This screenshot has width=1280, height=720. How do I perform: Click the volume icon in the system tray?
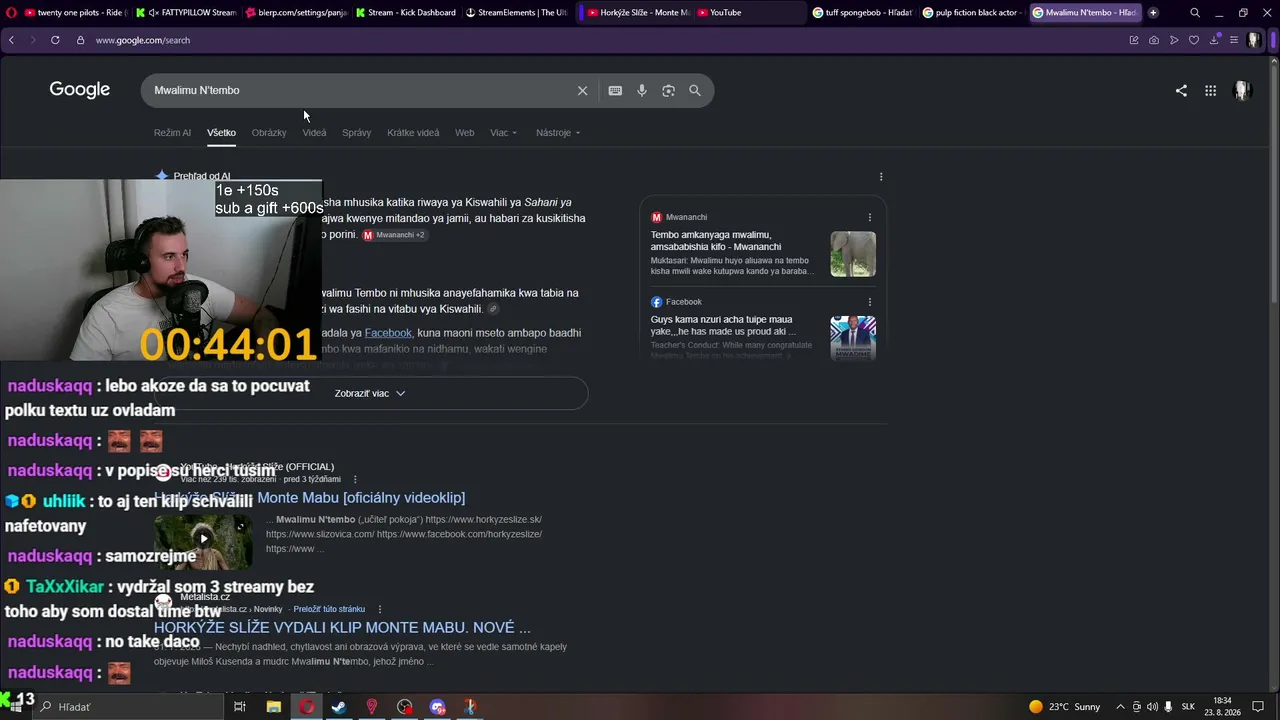pos(1152,707)
